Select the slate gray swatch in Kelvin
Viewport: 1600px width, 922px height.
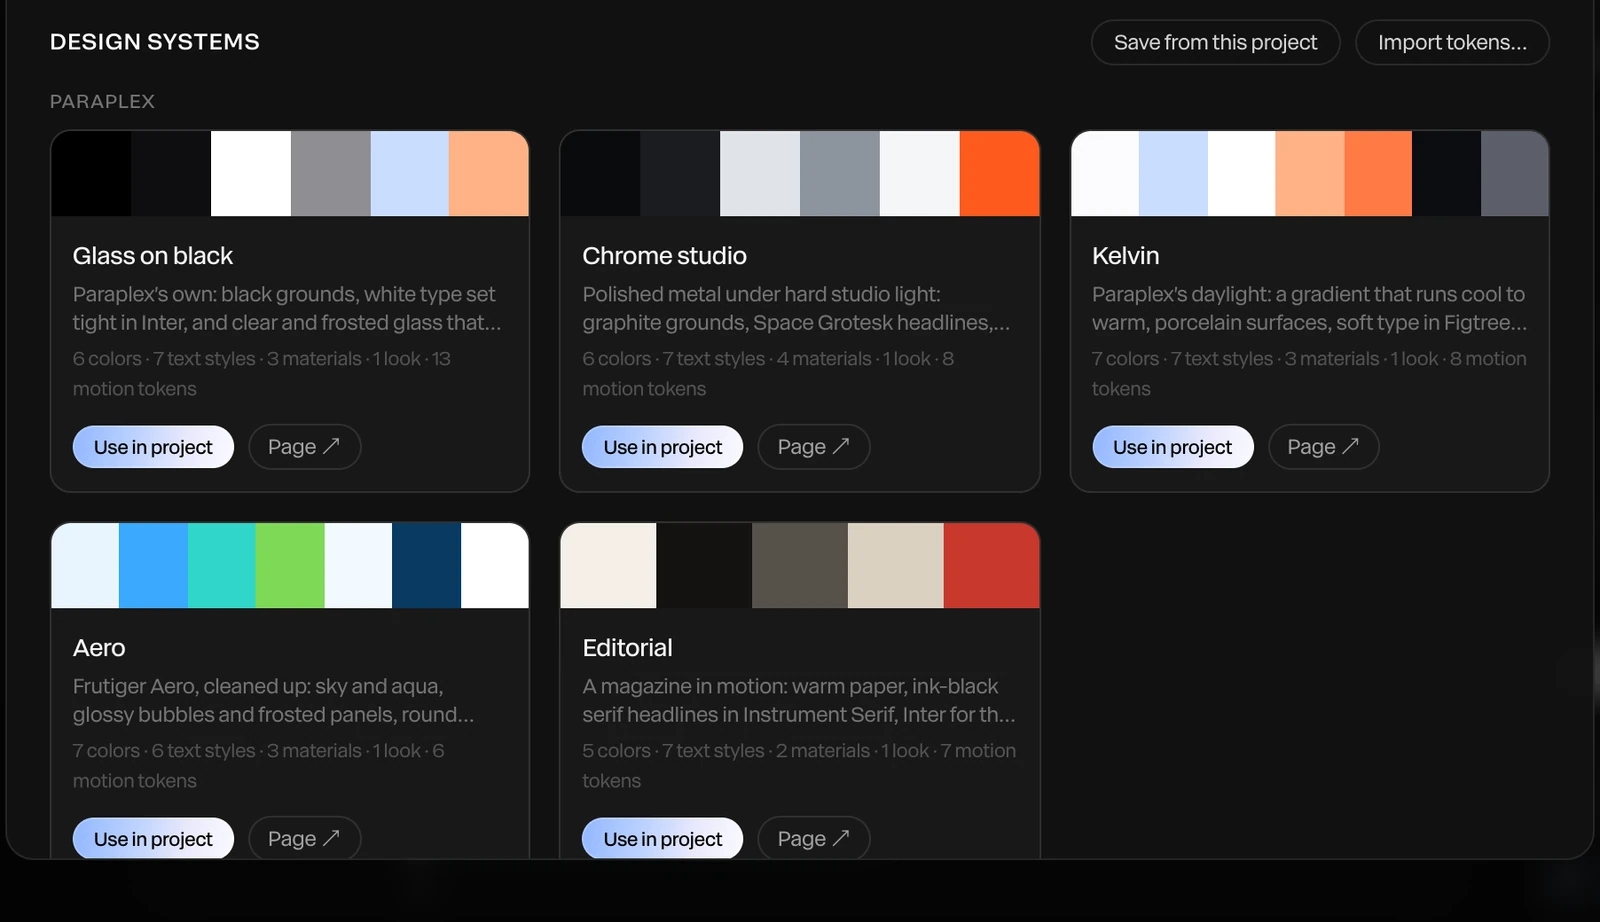pos(1515,174)
